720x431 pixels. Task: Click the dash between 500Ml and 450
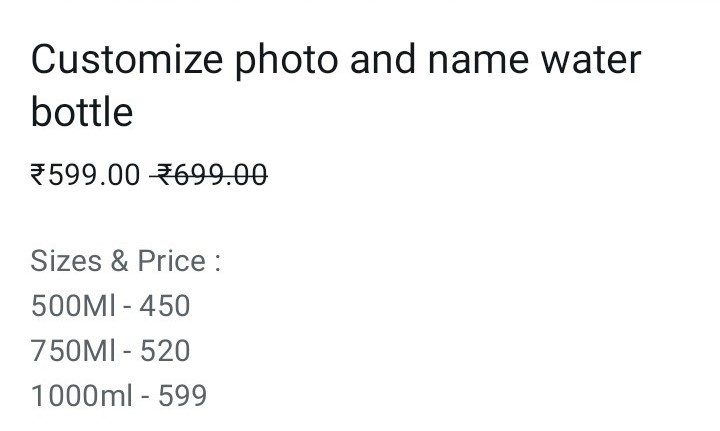127,308
